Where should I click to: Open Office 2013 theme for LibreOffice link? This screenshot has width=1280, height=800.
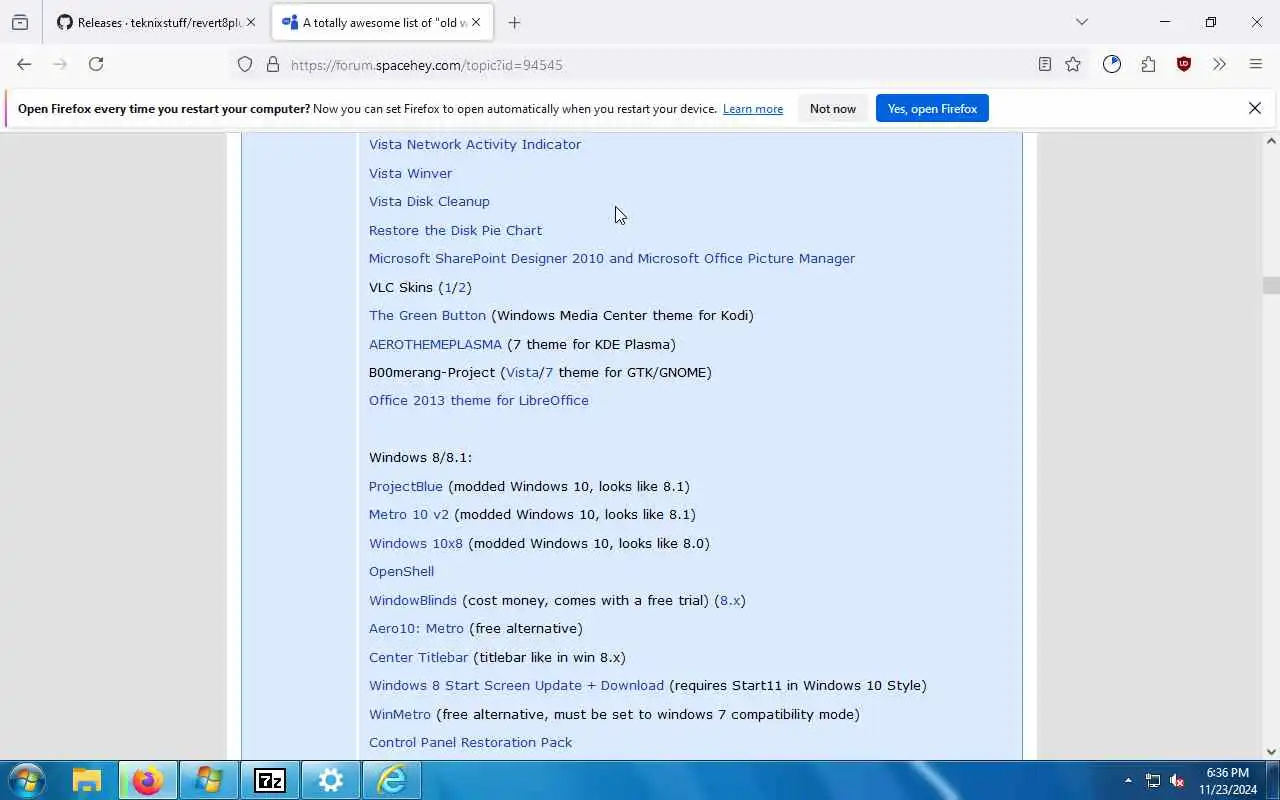tap(478, 400)
